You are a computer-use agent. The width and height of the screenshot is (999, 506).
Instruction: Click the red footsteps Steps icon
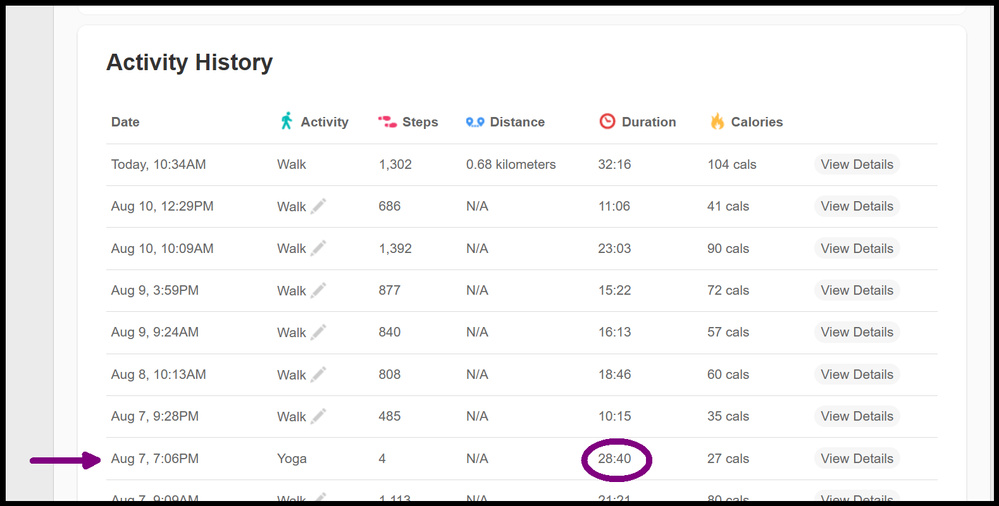[387, 122]
